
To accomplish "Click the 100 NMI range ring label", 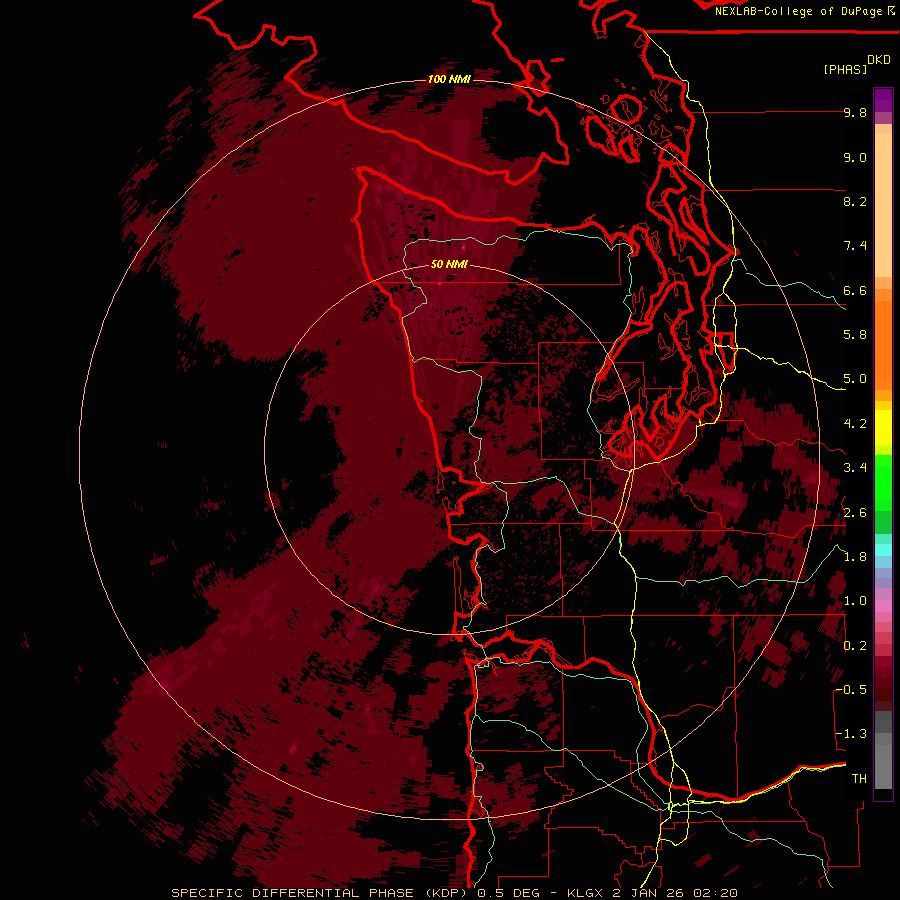I will (449, 79).
